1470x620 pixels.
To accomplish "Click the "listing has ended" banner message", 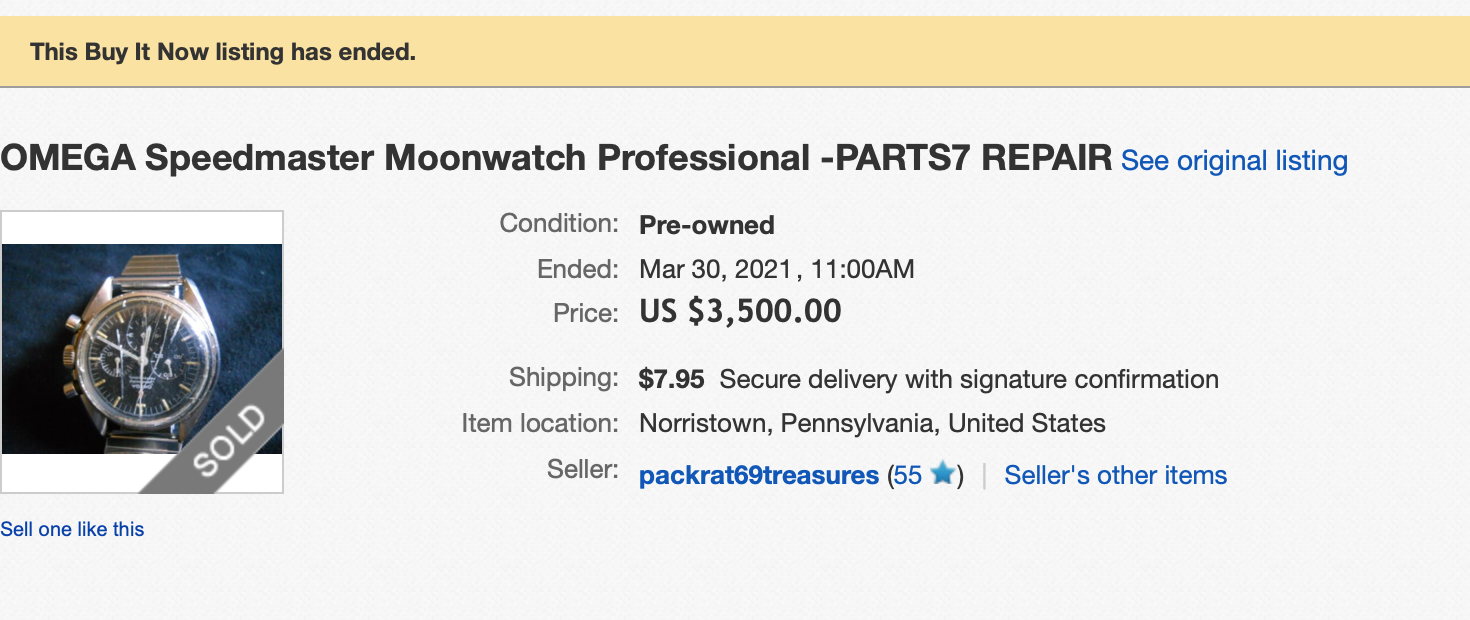I will (x=222, y=52).
